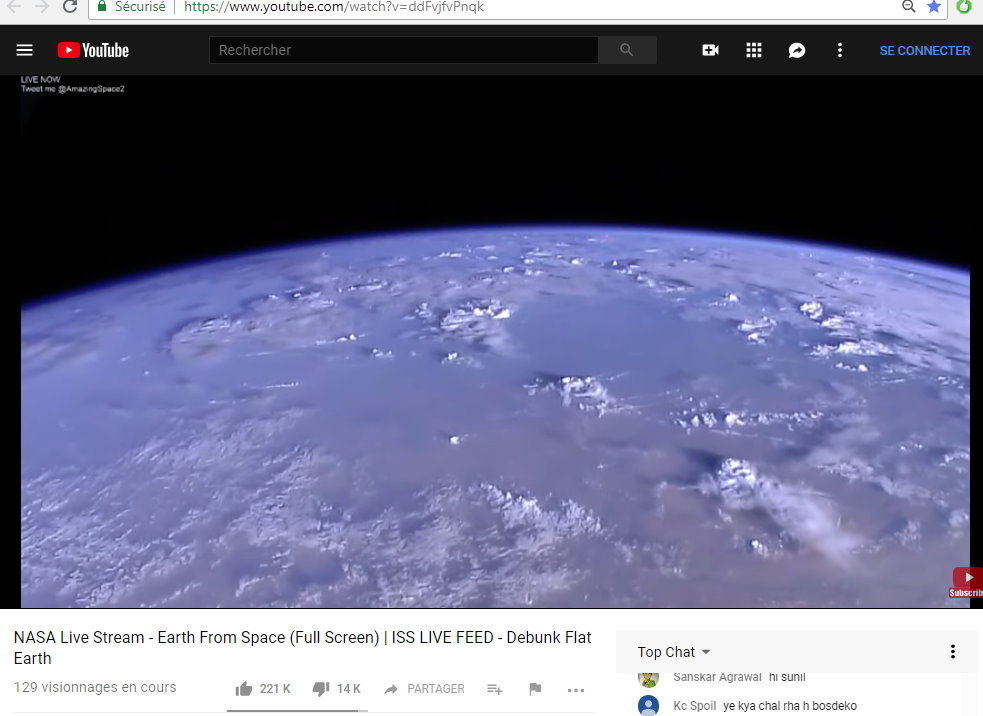Click the '129 visionnages en cours' text

click(95, 687)
